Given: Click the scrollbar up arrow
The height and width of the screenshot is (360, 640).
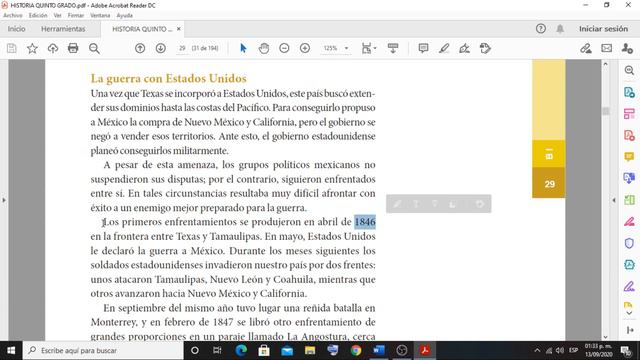Looking at the screenshot, I should (606, 64).
